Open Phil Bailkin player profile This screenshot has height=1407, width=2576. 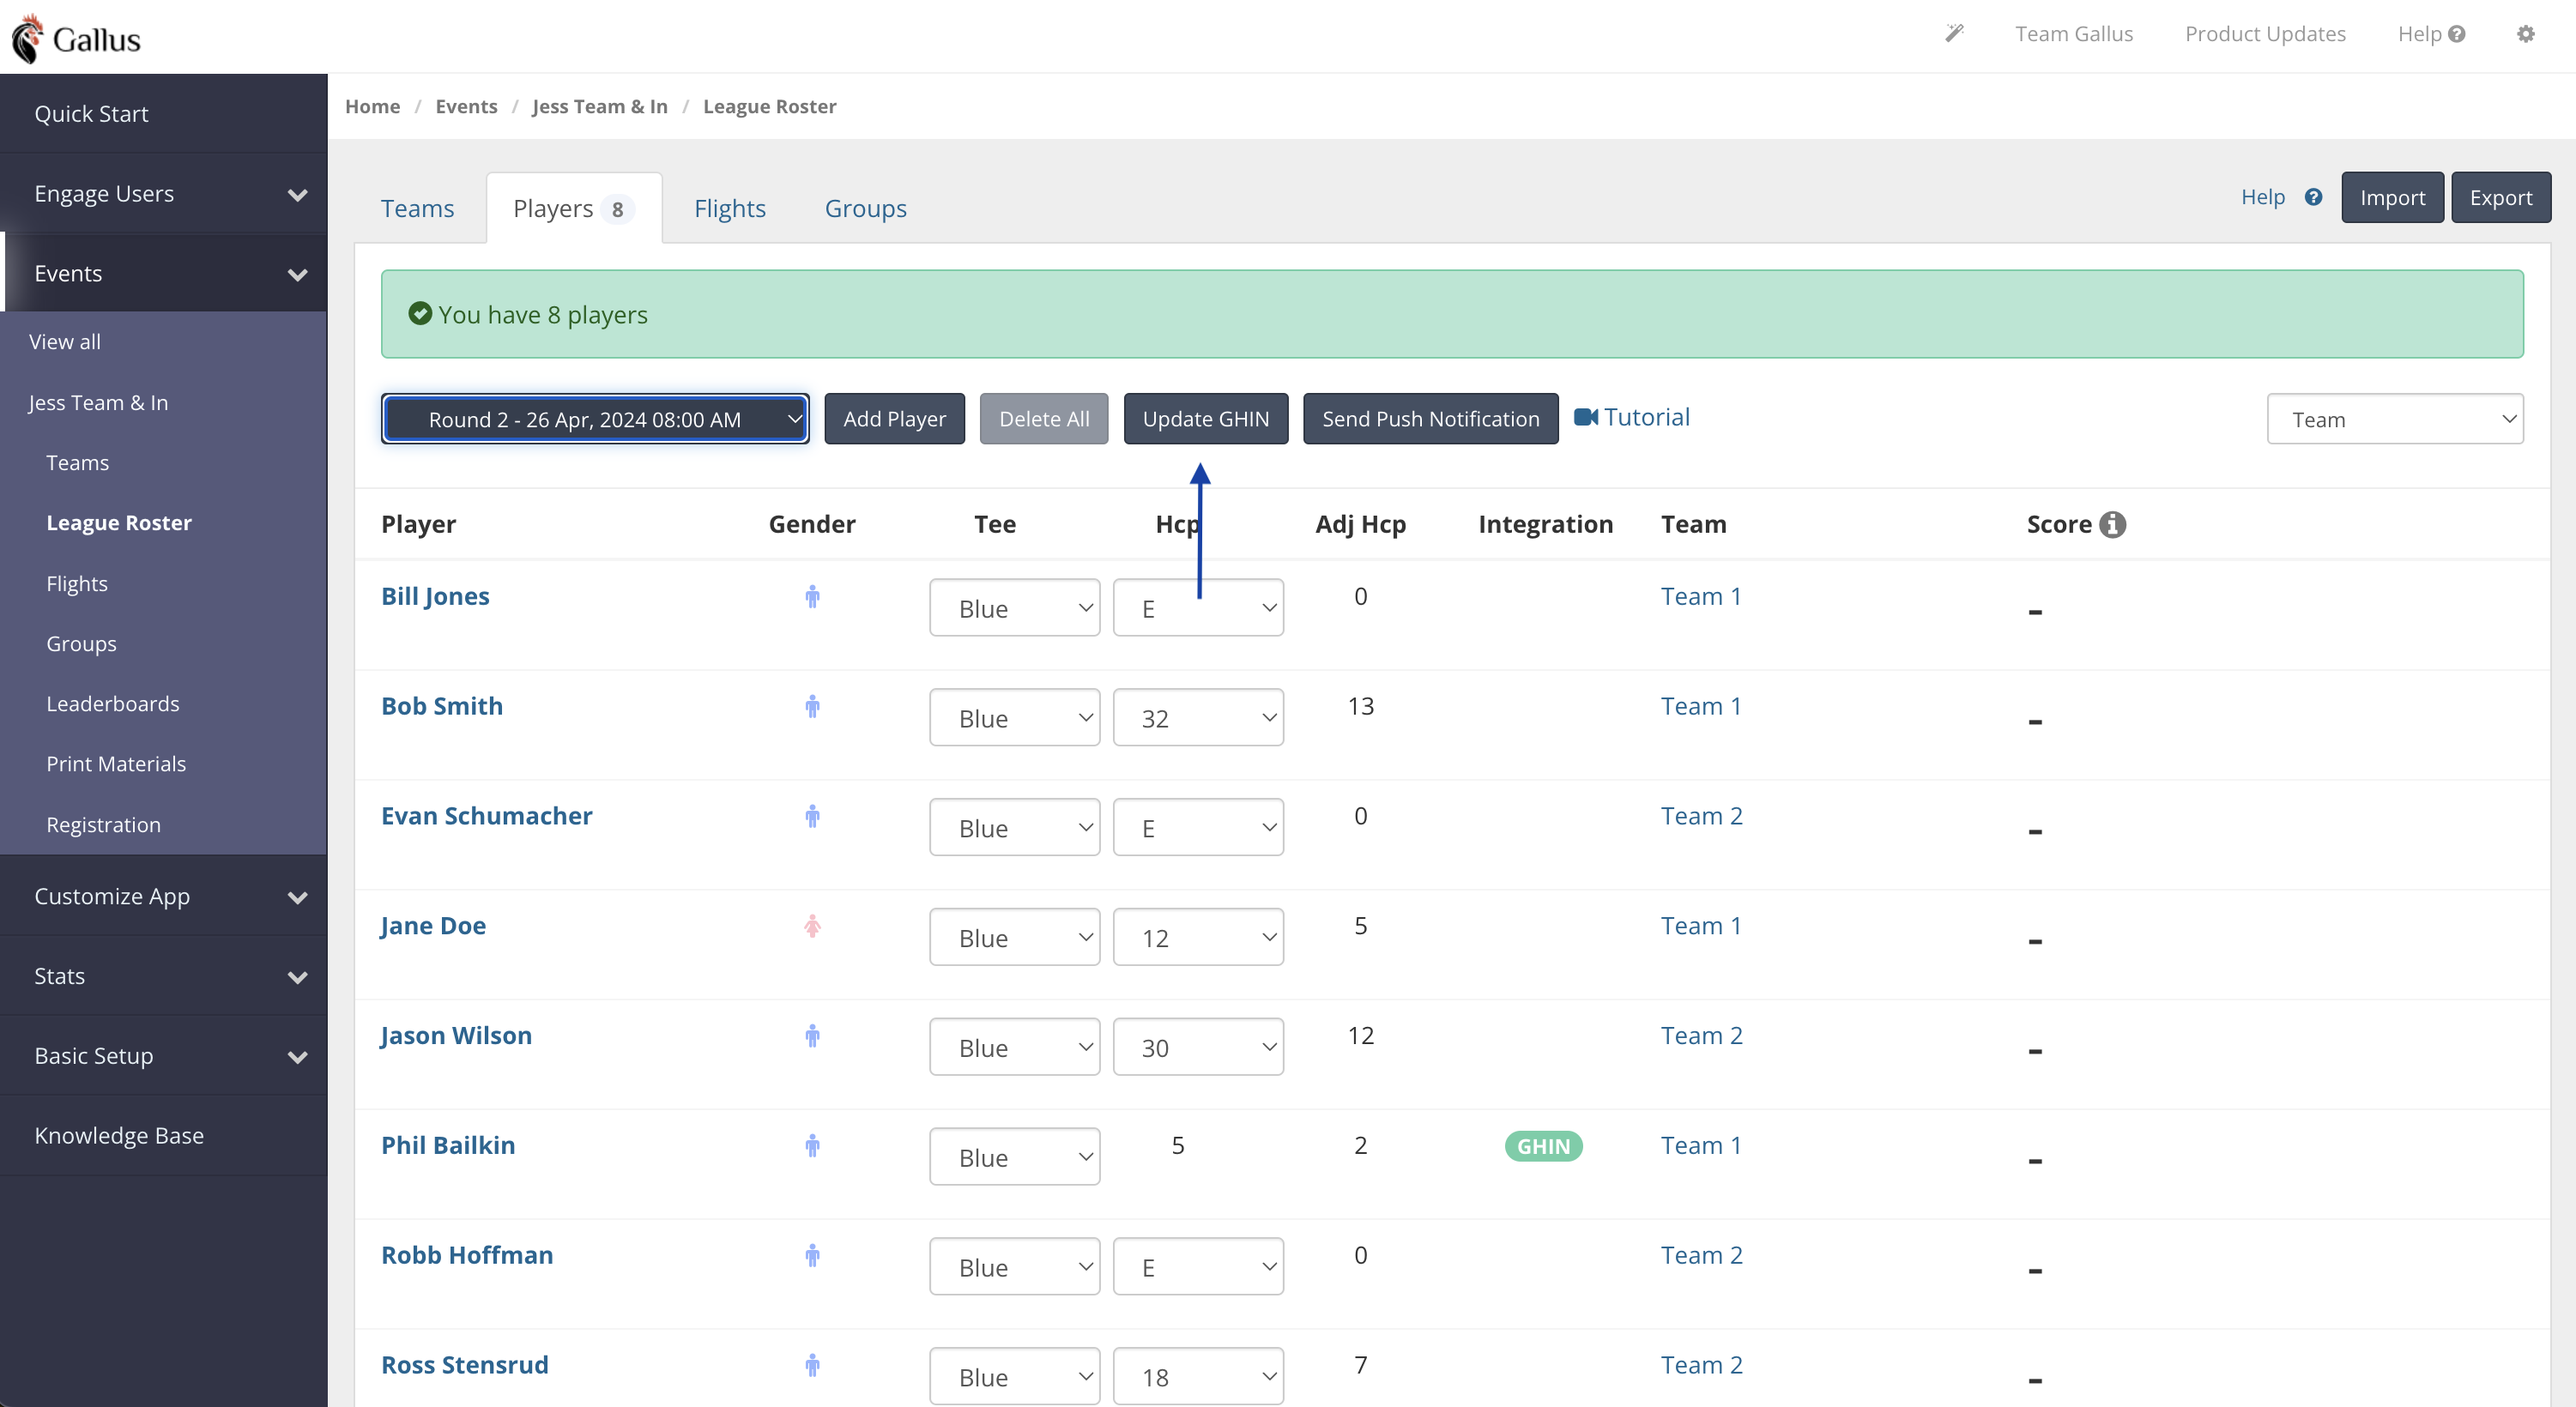(x=448, y=1145)
